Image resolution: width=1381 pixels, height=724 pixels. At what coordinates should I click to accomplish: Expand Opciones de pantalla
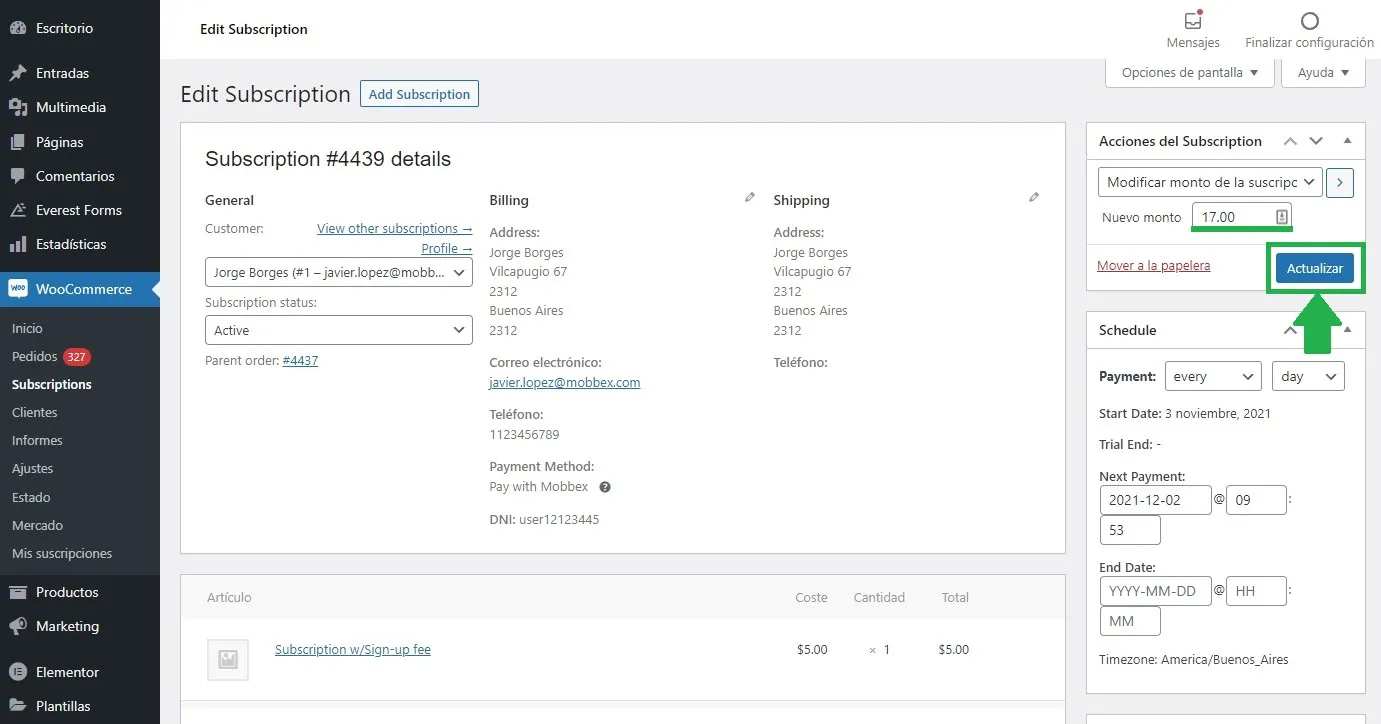[x=1190, y=72]
